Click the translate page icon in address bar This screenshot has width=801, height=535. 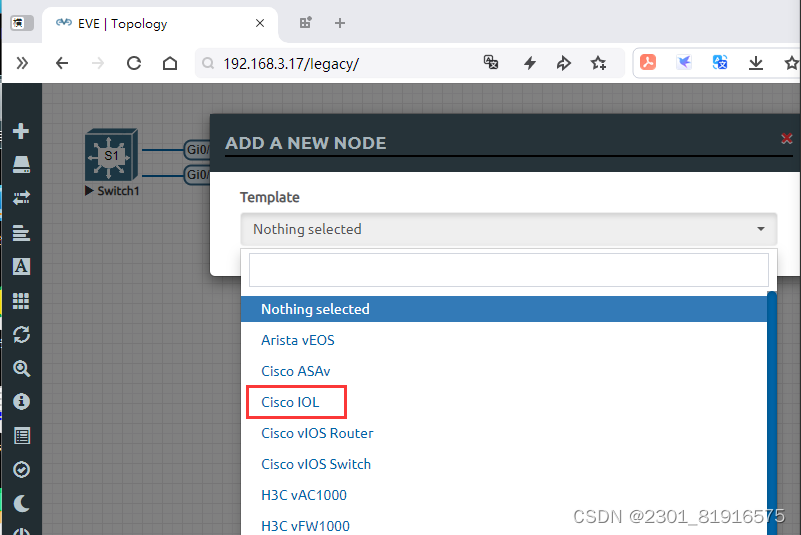pyautogui.click(x=491, y=62)
